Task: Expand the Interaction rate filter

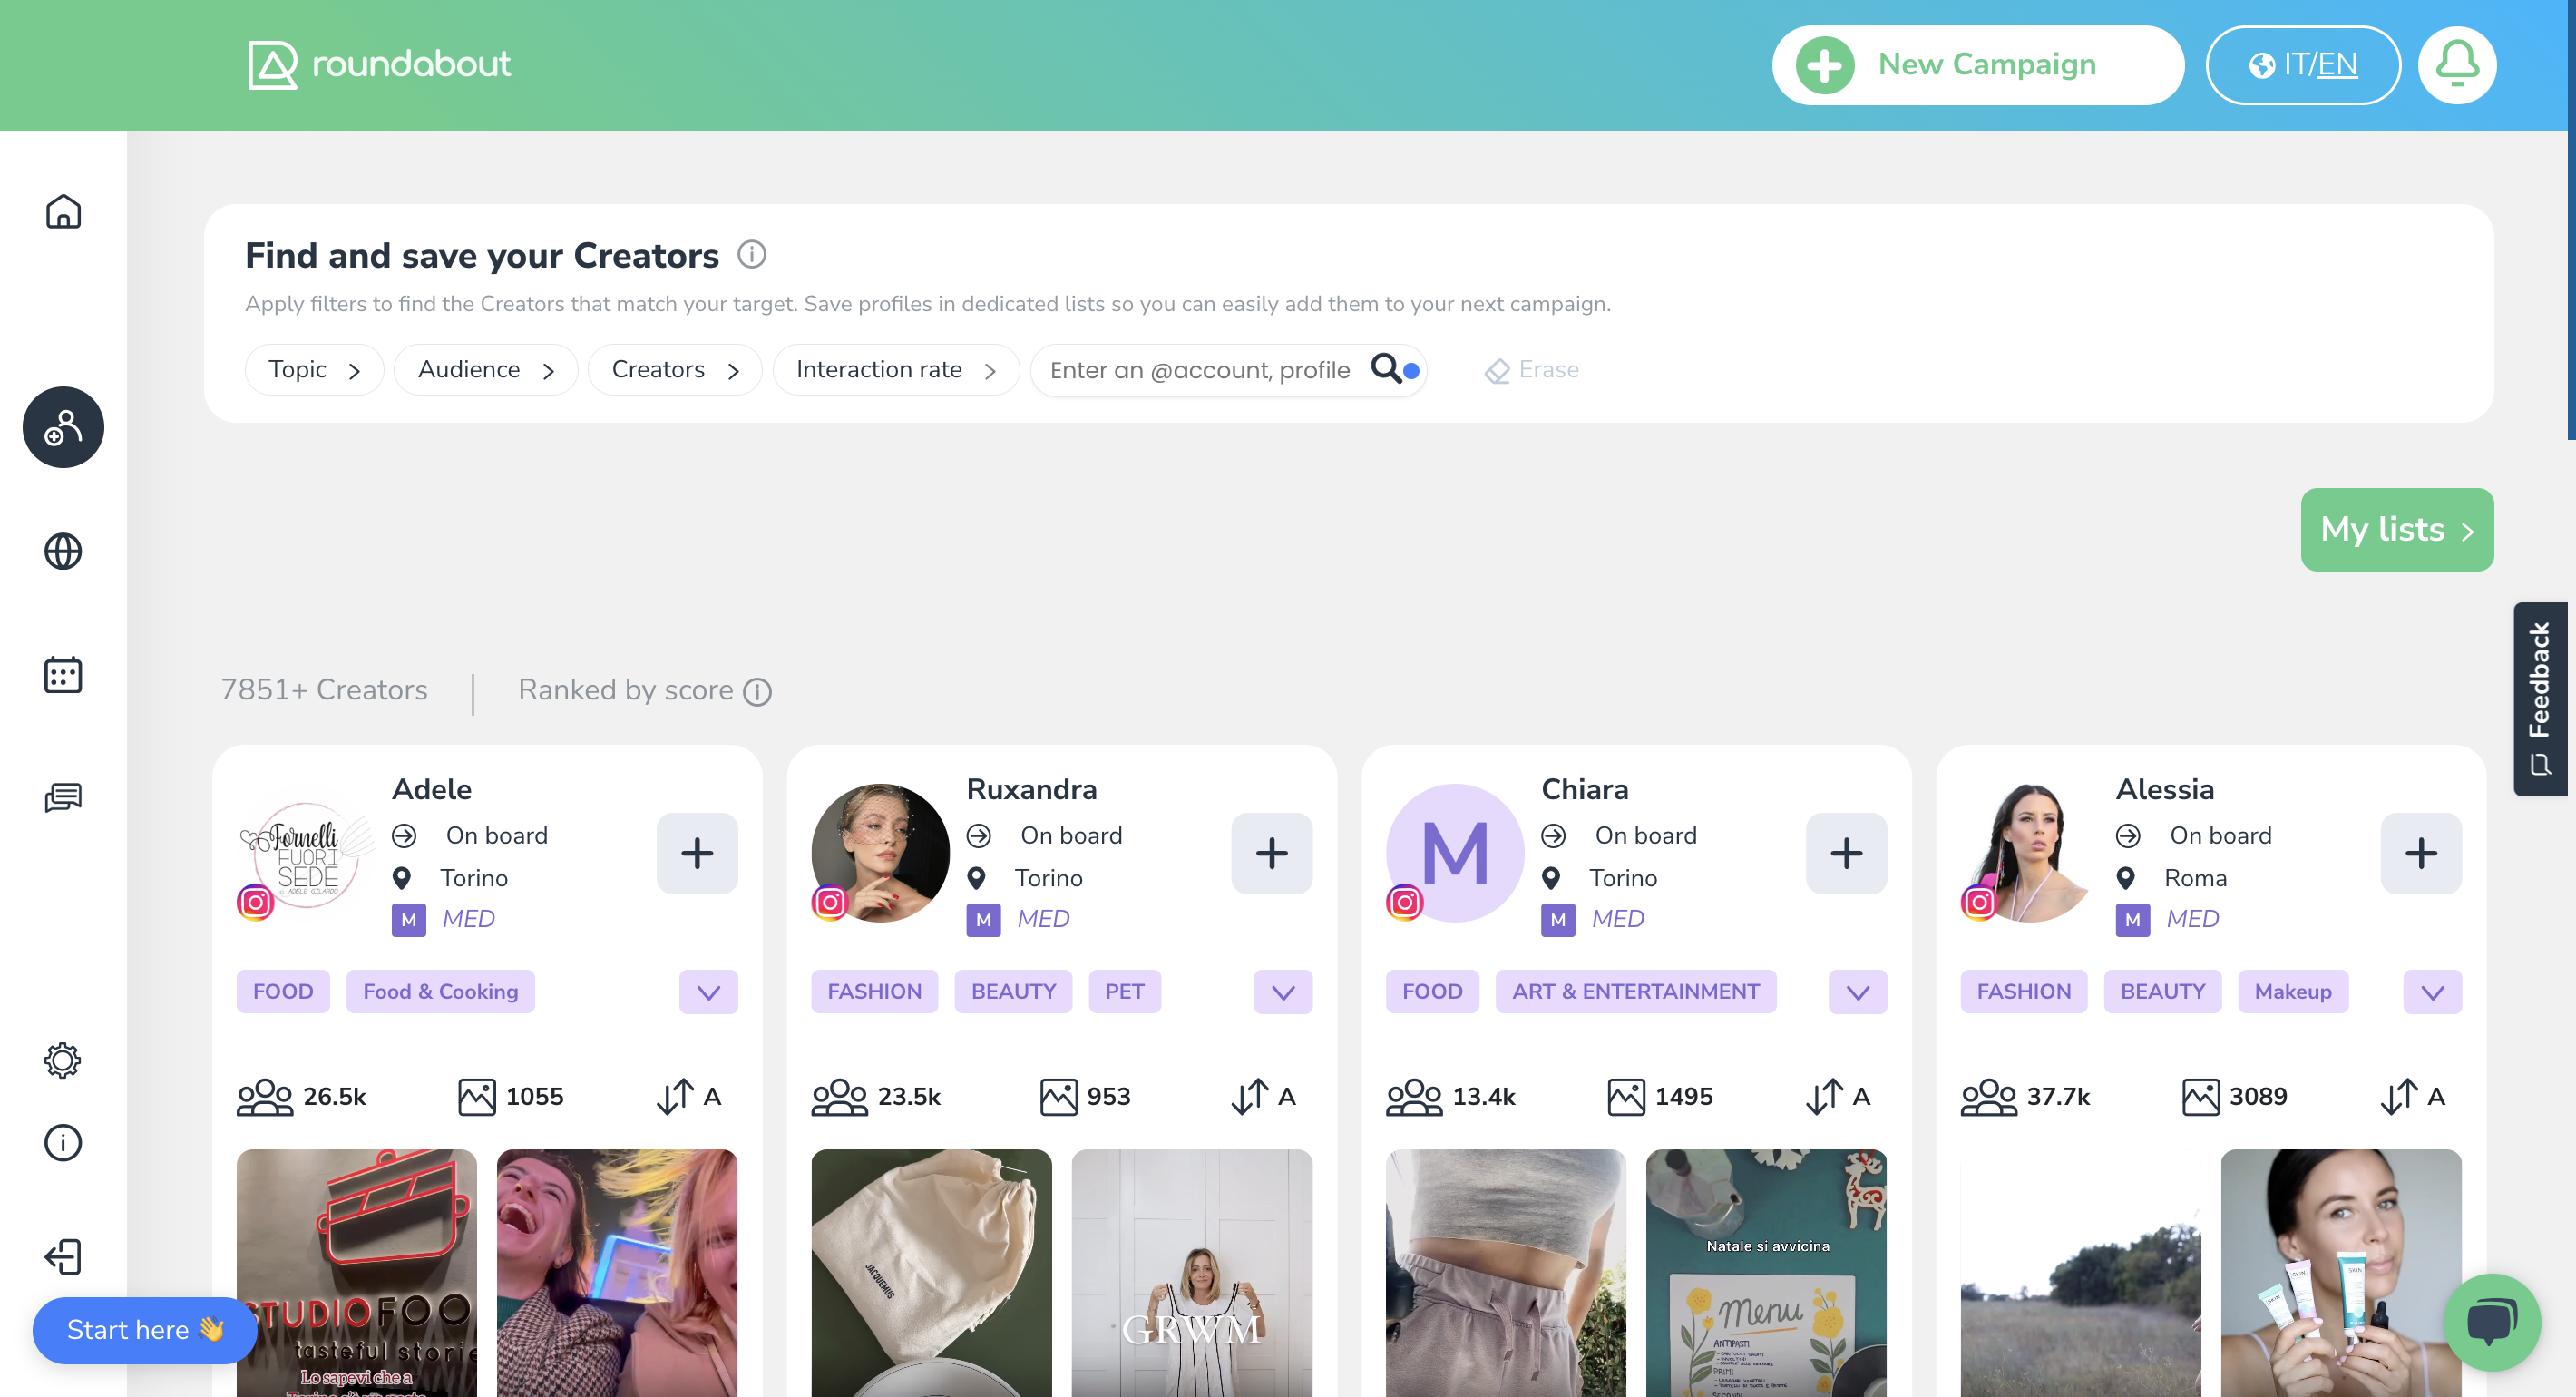Action: click(896, 370)
